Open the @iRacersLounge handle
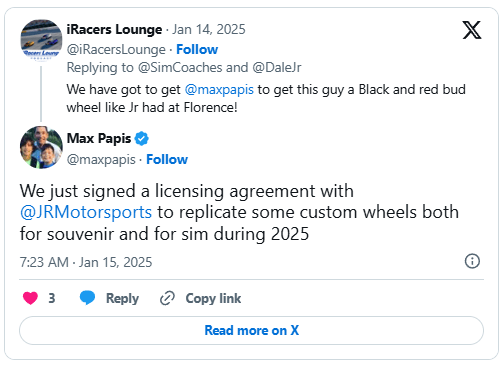Viewport: 503px width, 366px height. click(116, 49)
